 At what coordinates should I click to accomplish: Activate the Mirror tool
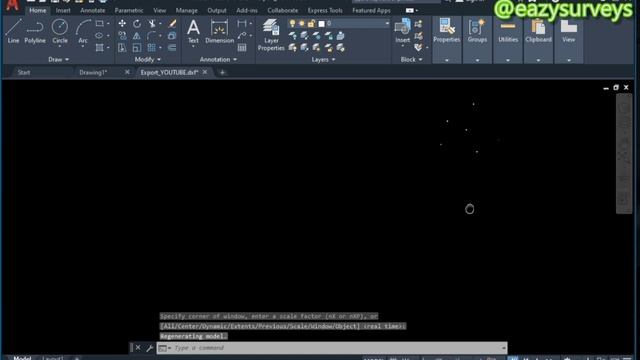point(137,36)
